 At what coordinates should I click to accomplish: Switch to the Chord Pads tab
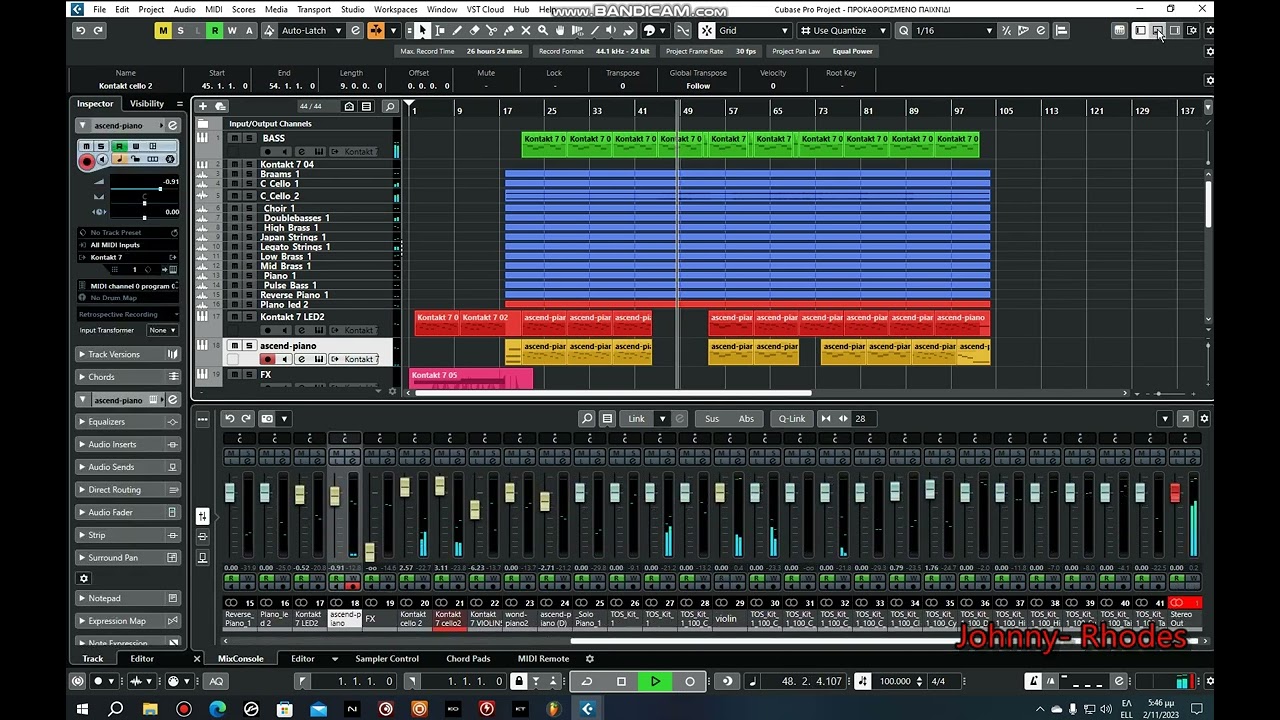click(468, 659)
